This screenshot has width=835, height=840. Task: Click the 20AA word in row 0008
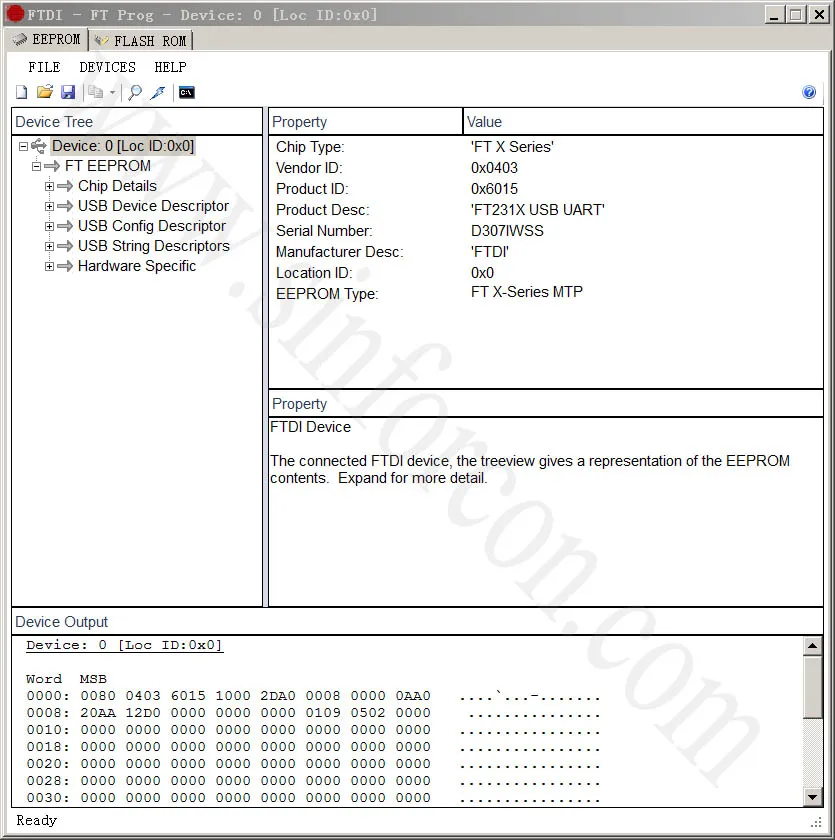tap(98, 713)
